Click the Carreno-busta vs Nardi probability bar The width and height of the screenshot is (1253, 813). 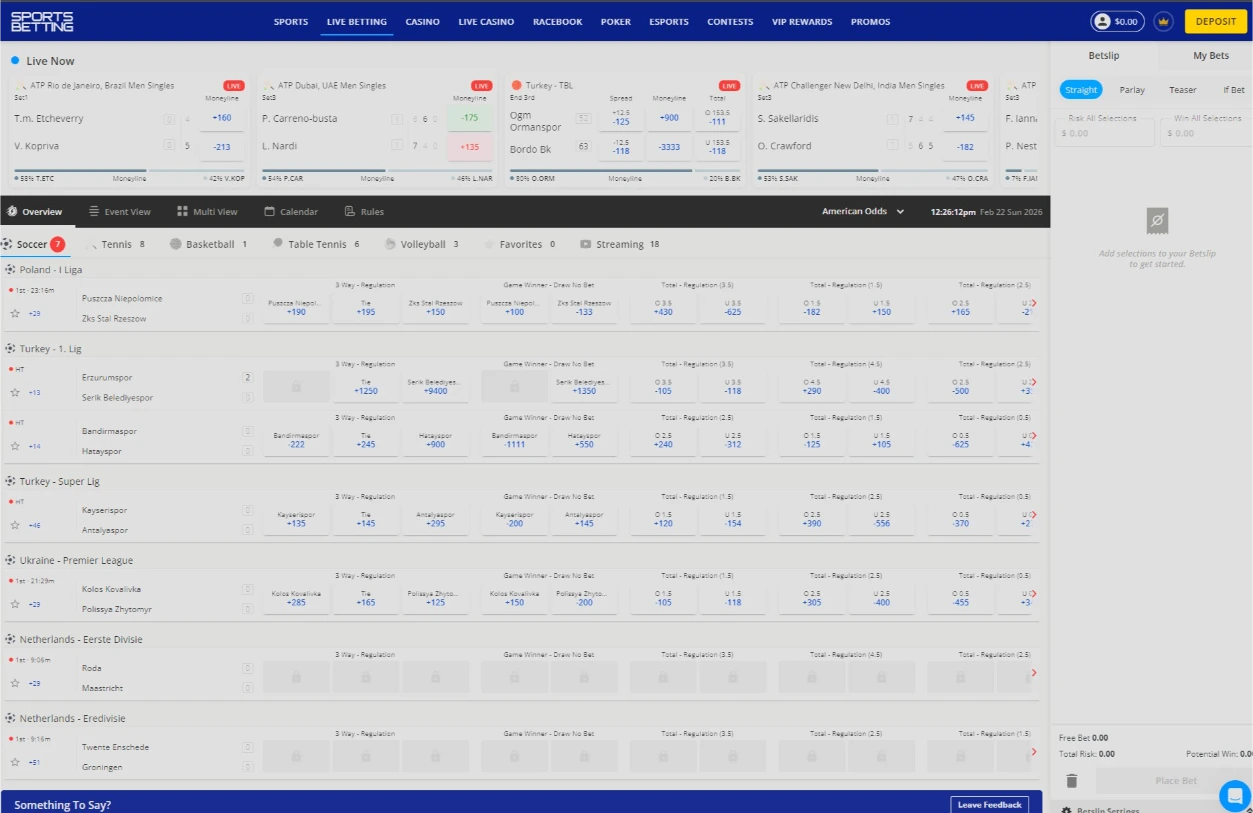tap(377, 170)
